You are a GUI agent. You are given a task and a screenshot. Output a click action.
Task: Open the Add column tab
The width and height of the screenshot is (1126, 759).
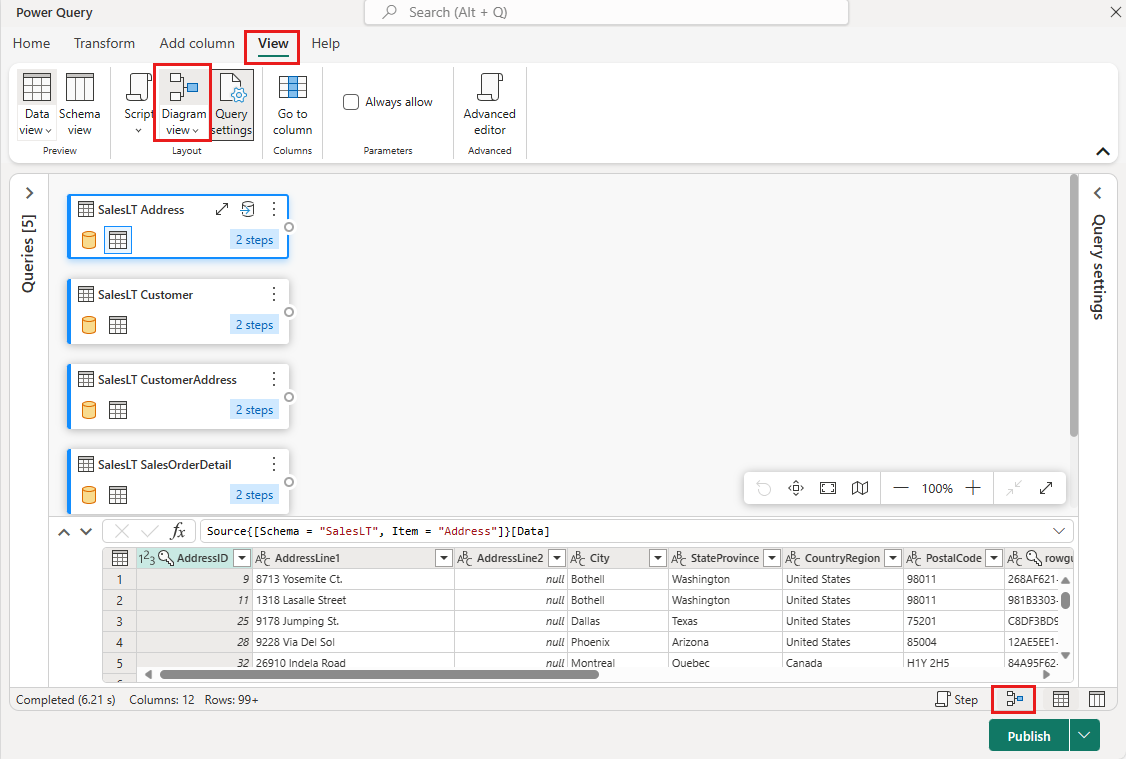[x=197, y=43]
